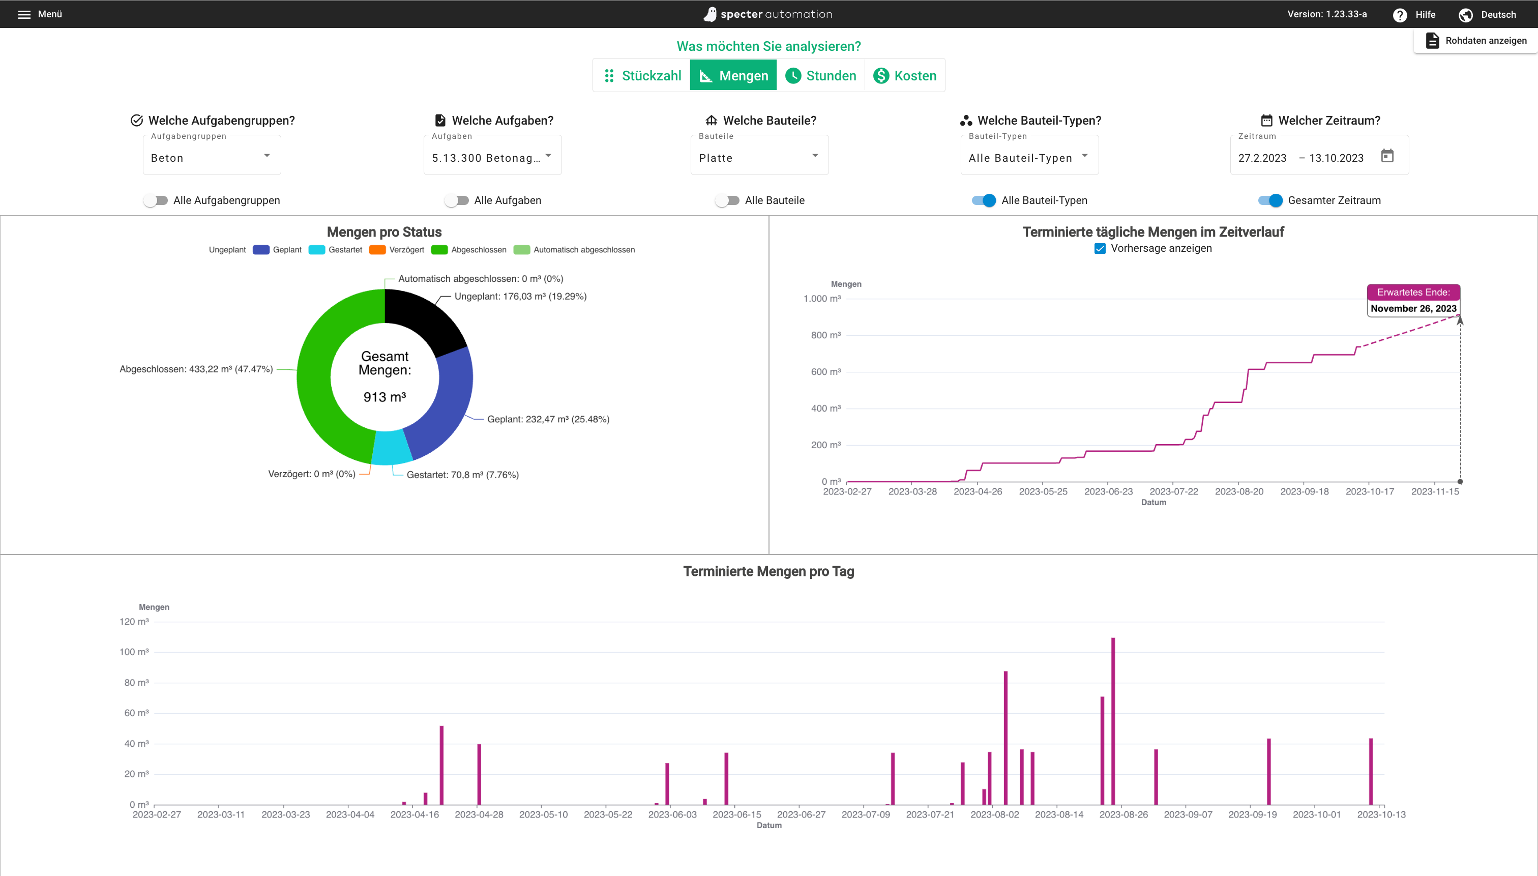Image resolution: width=1538 pixels, height=876 pixels.
Task: Enable the Alle Aufgabengruppen toggle
Action: [156, 200]
